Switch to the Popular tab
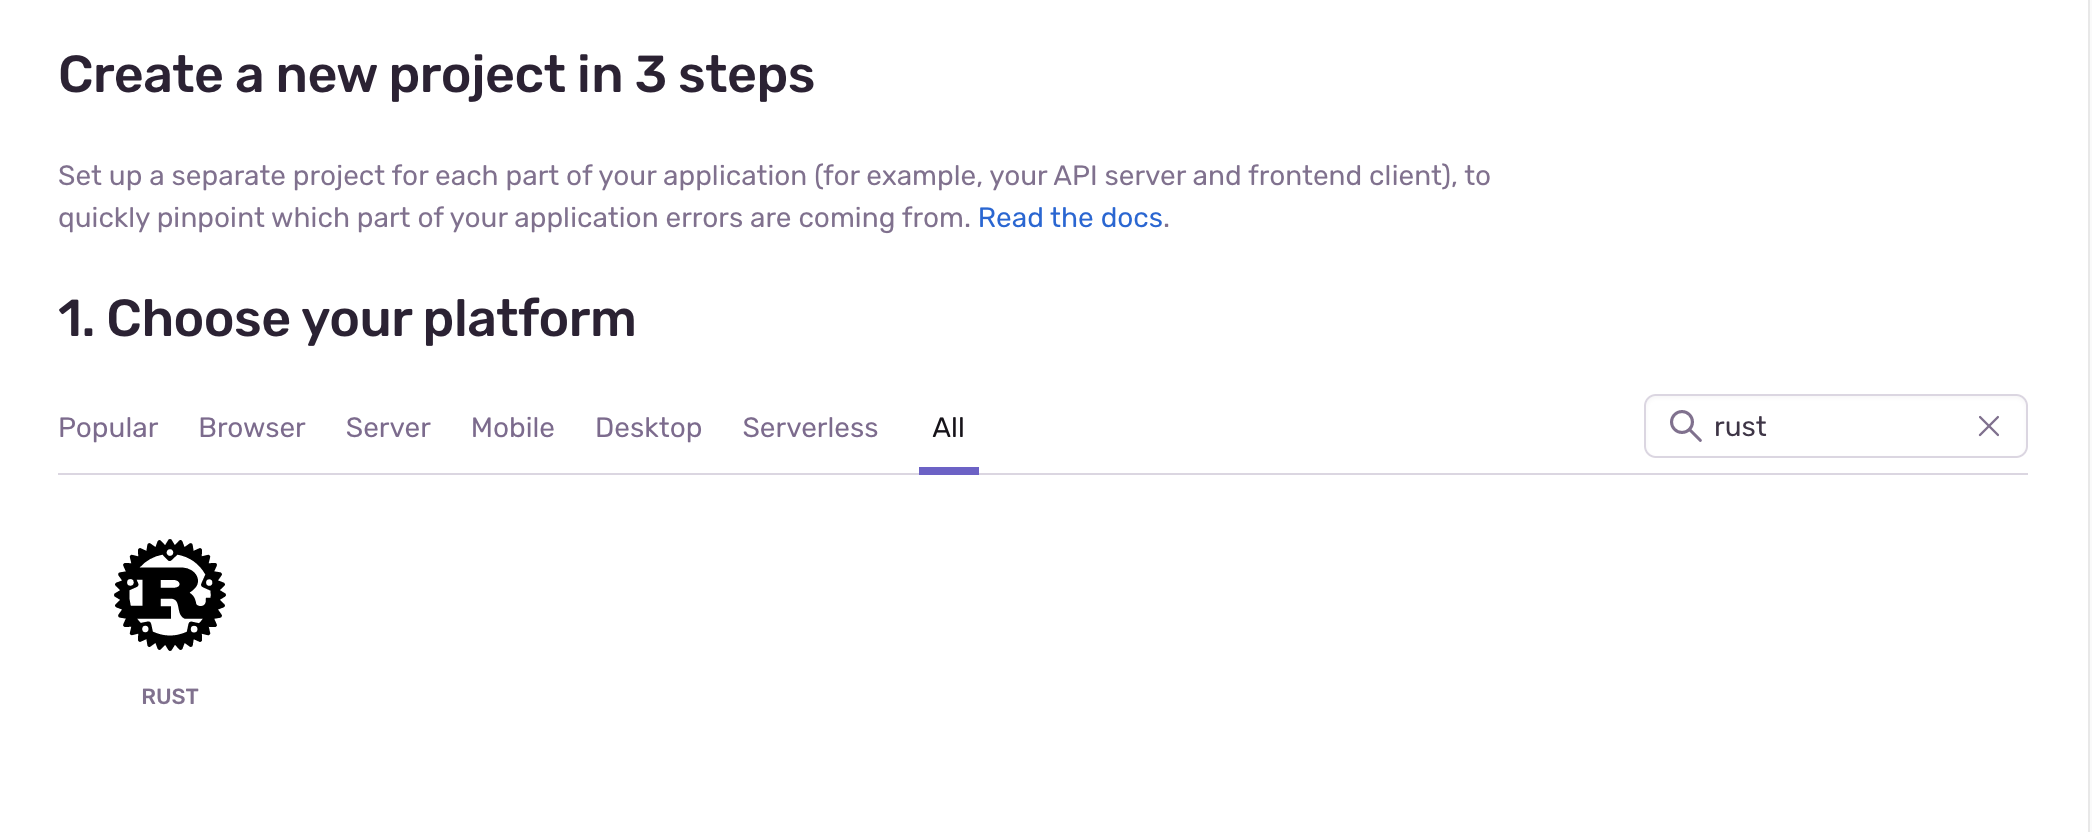Viewport: 2092px width, 832px height. pos(108,428)
